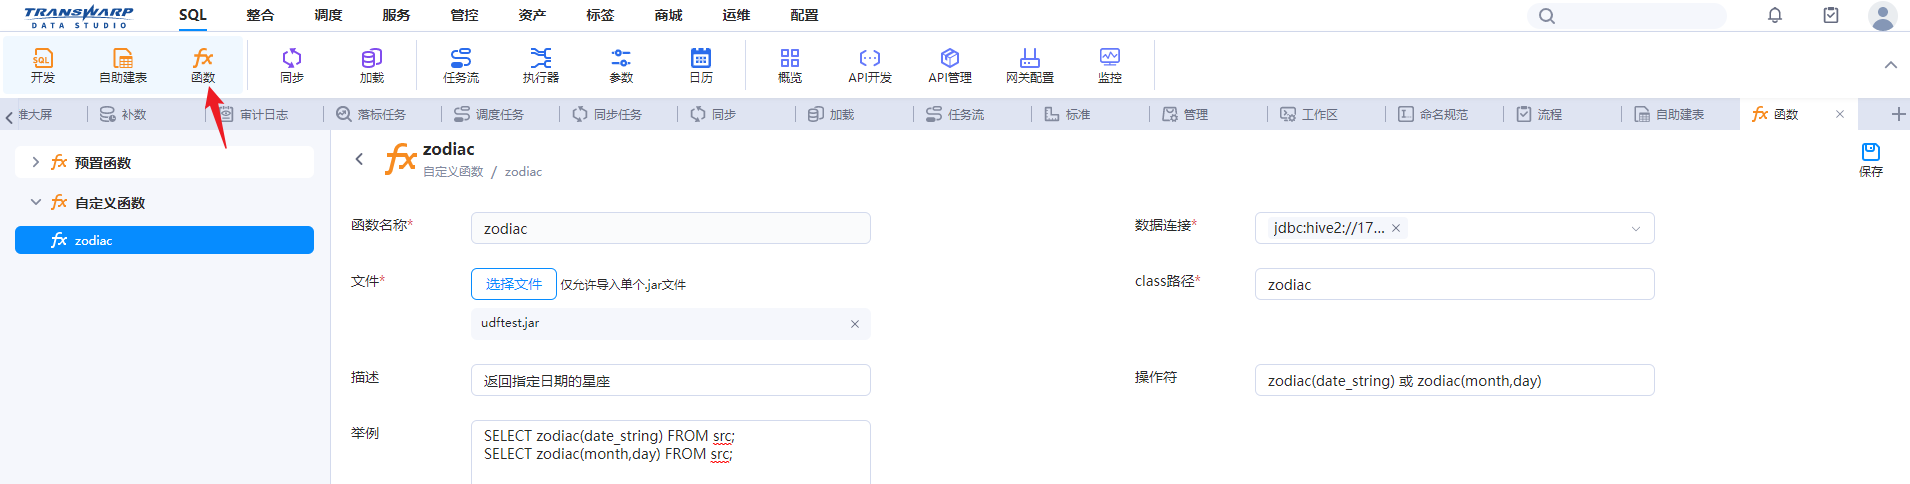This screenshot has width=1910, height=484.
Task: Close the 函数 tab
Action: pyautogui.click(x=1840, y=114)
